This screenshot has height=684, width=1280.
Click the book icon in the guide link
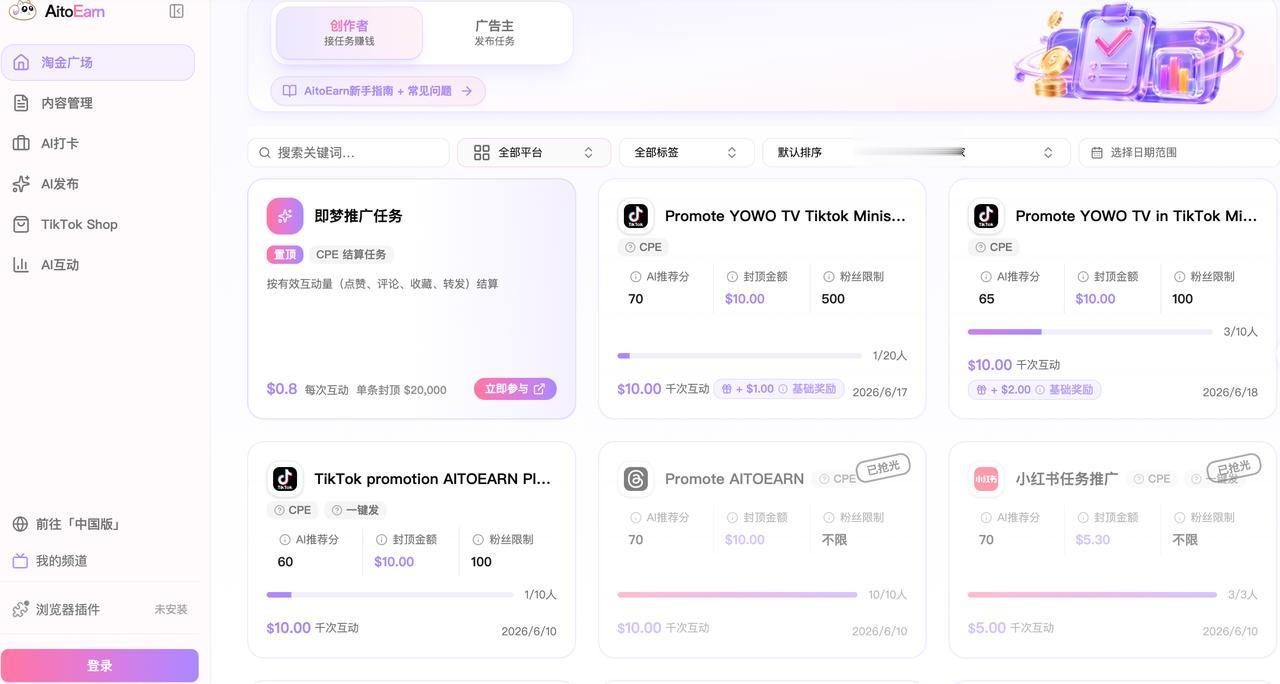click(x=289, y=91)
